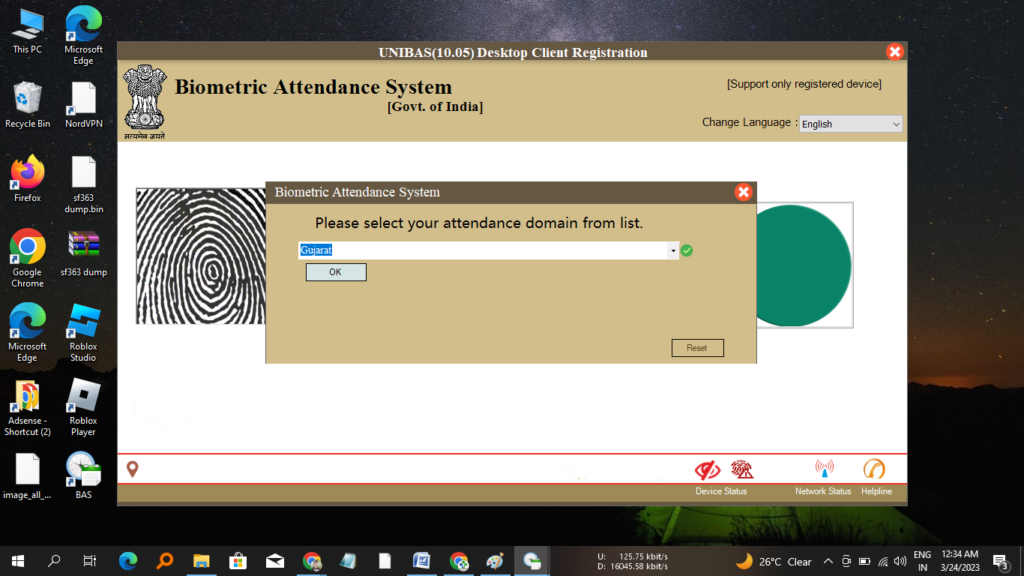Expand the attendance domain dropdown arrow

673,250
